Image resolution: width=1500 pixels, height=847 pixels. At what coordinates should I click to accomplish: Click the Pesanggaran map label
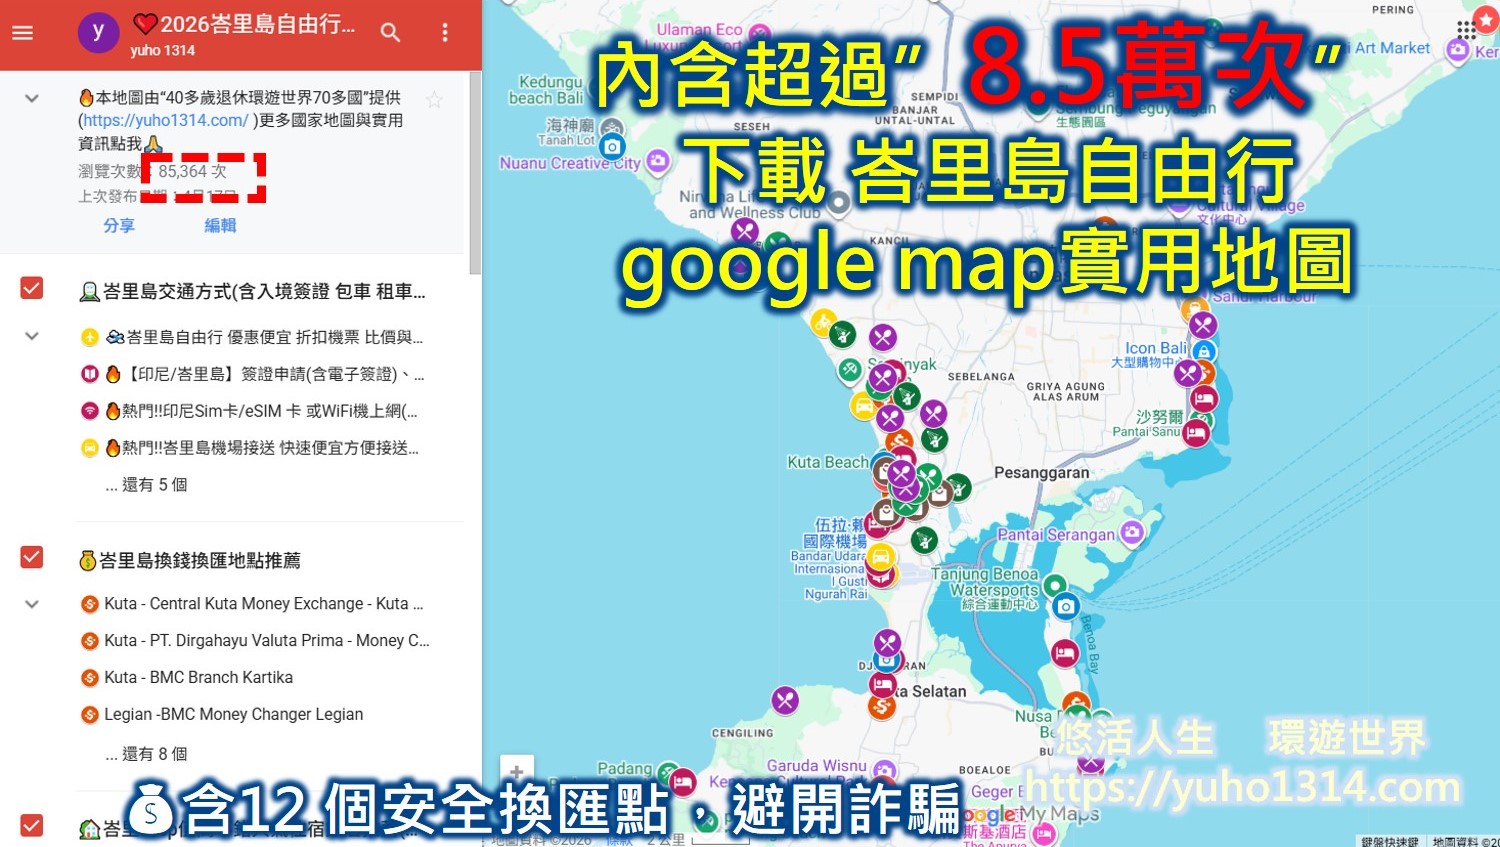coord(1041,473)
